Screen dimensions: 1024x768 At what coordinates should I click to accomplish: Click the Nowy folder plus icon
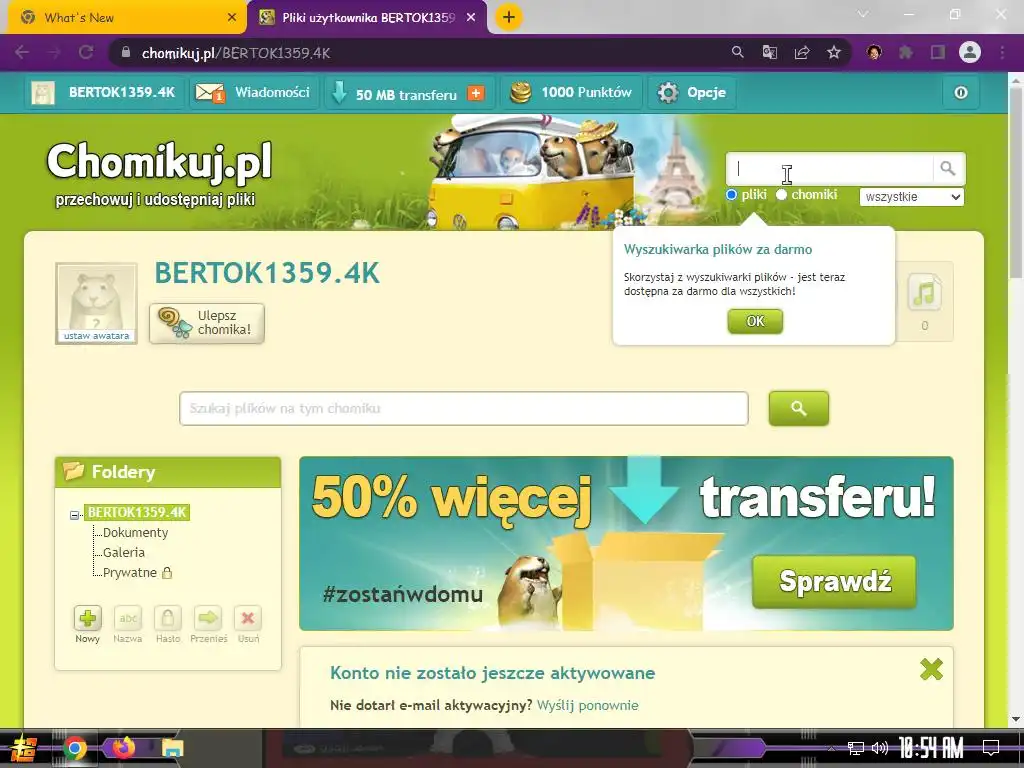coord(88,618)
